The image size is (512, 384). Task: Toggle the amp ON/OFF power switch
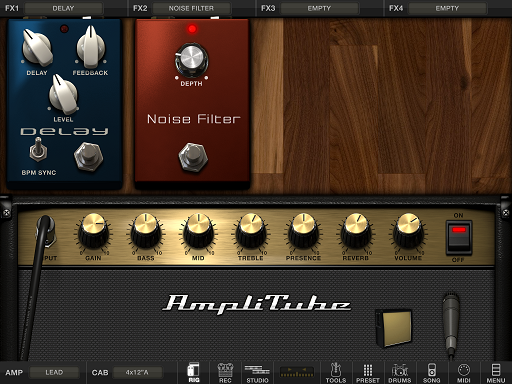pos(459,237)
